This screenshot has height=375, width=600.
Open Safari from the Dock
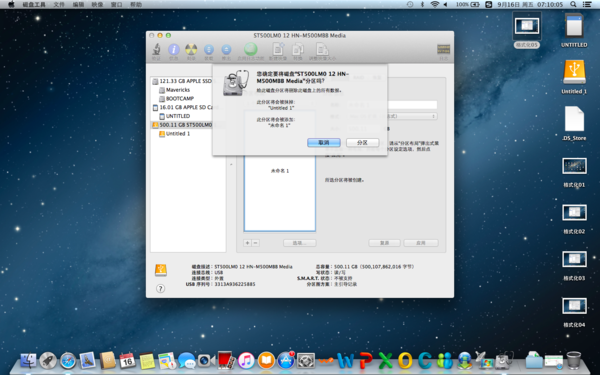(68, 360)
